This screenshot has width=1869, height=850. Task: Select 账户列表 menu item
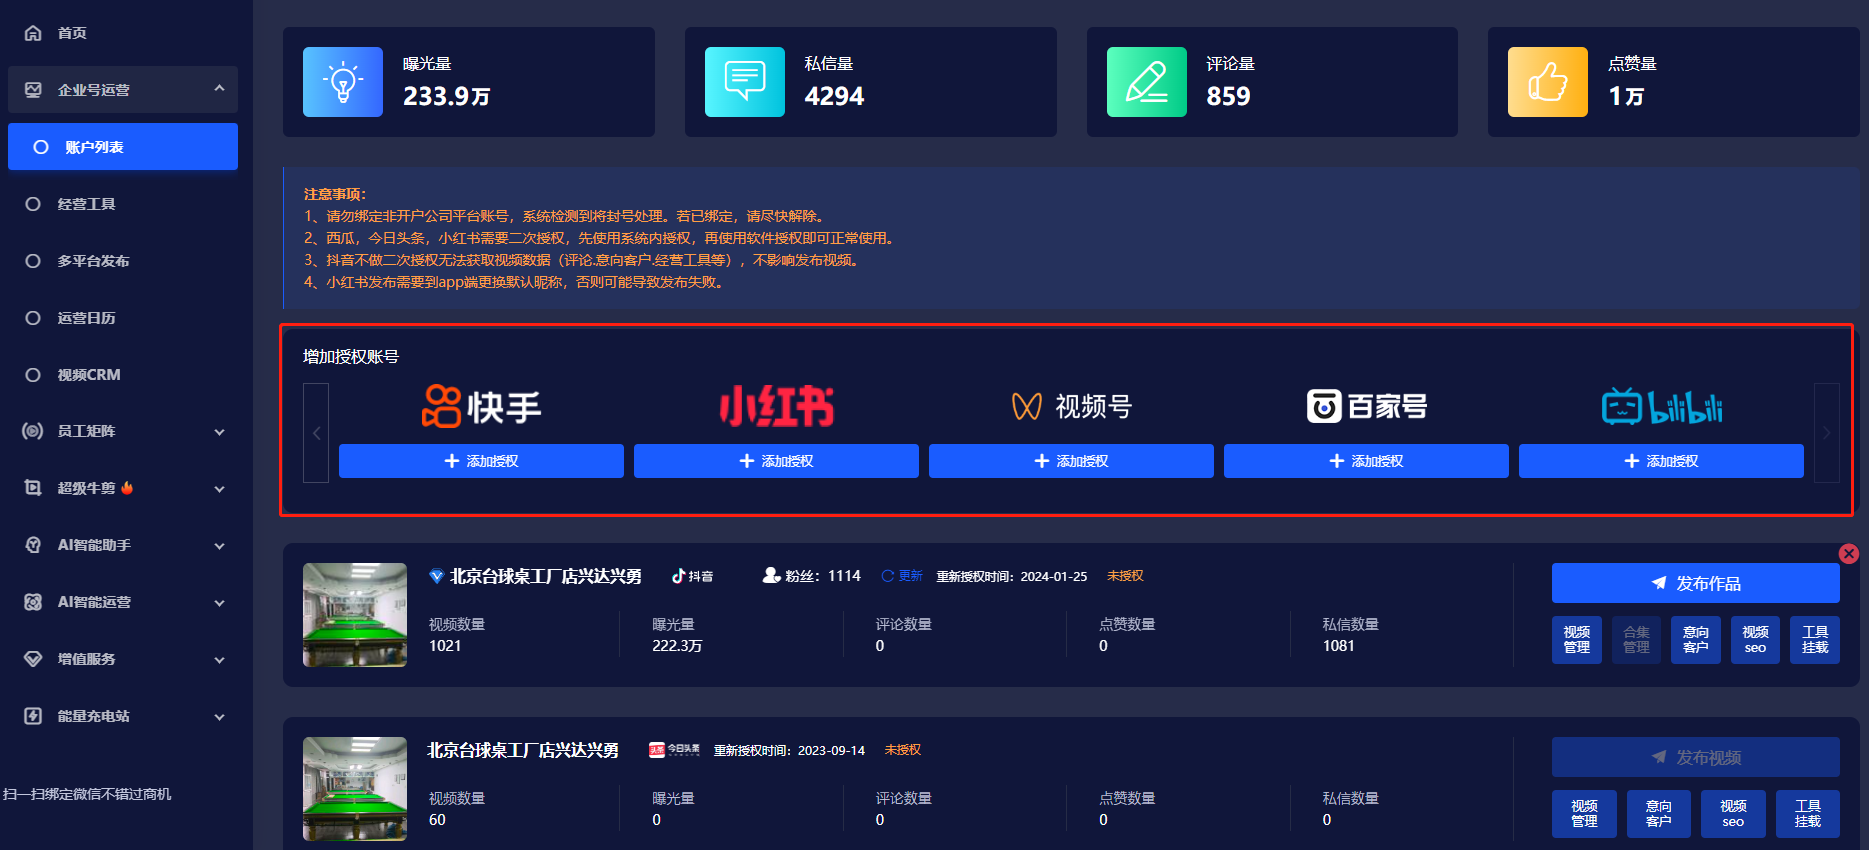pos(123,147)
